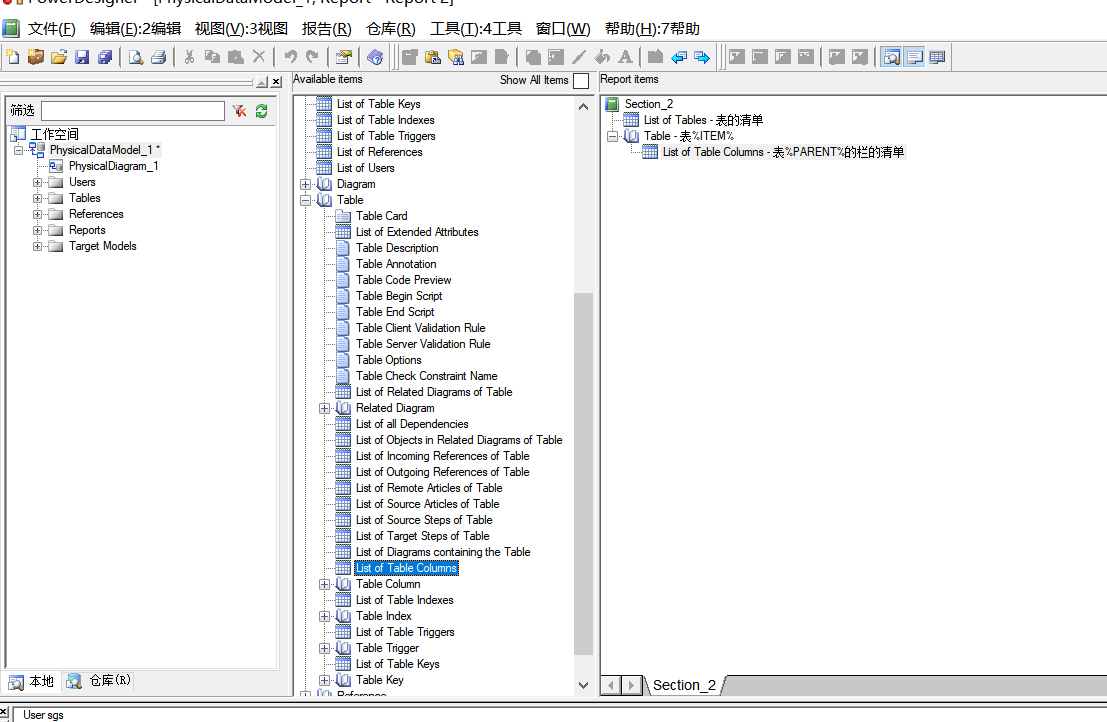Click Available items scrollbar up arrow

(x=583, y=107)
